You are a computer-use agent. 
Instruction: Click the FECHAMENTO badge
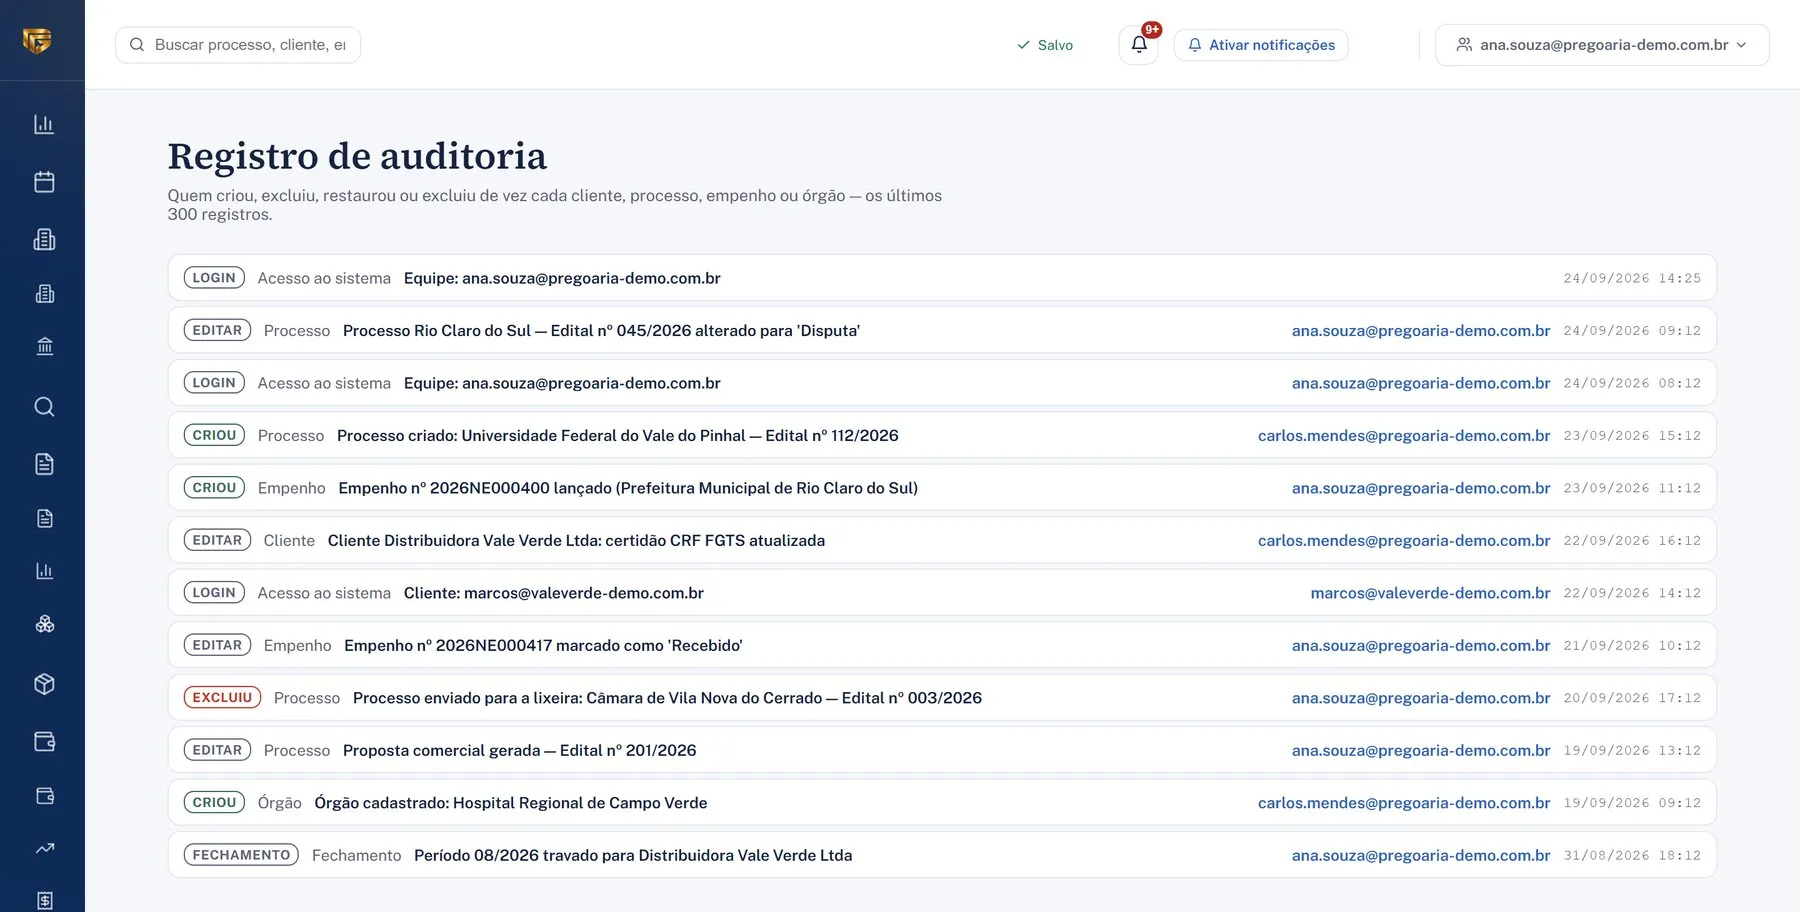pyautogui.click(x=241, y=855)
